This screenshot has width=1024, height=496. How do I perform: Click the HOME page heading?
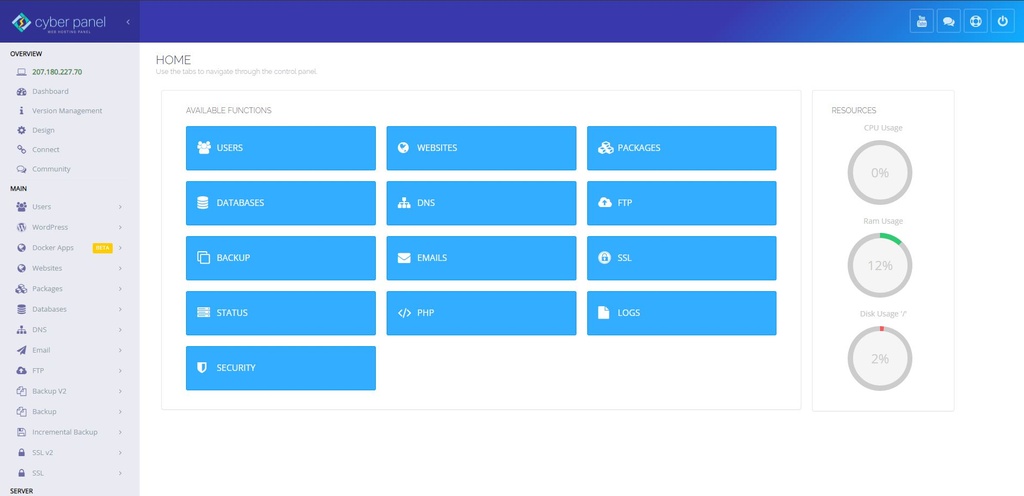[173, 60]
